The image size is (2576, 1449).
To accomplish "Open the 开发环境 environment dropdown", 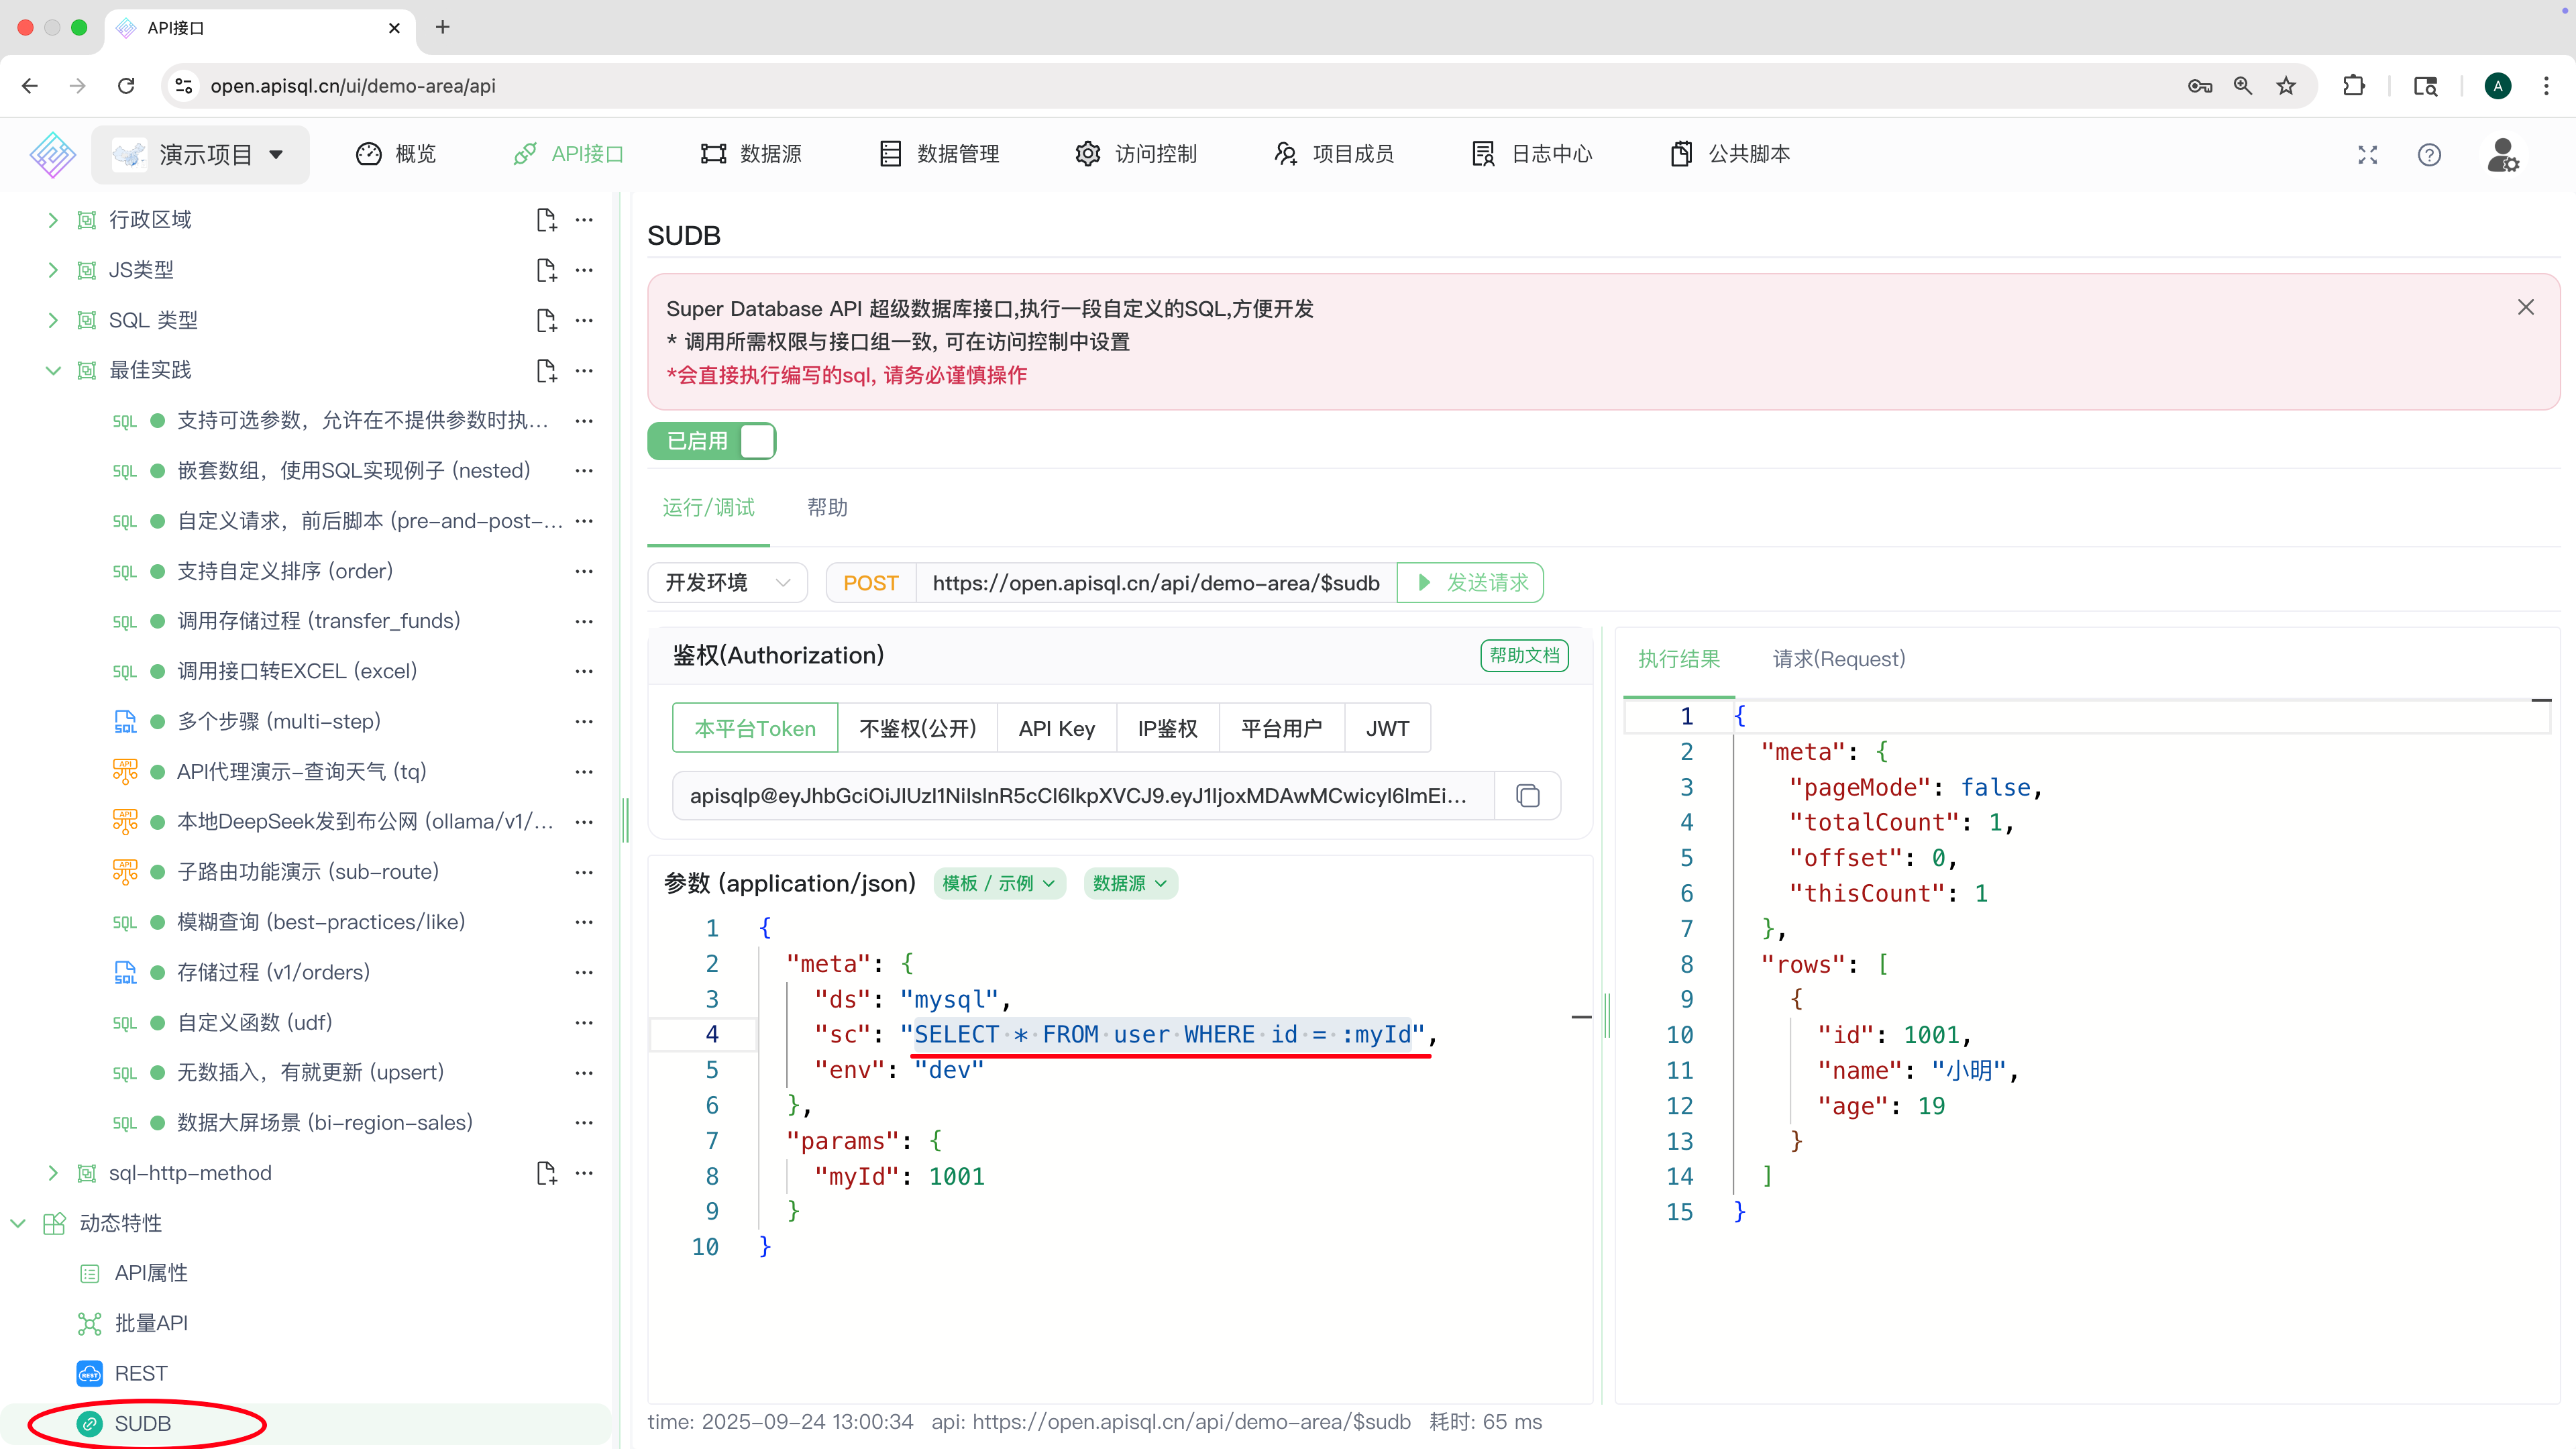I will click(x=727, y=582).
